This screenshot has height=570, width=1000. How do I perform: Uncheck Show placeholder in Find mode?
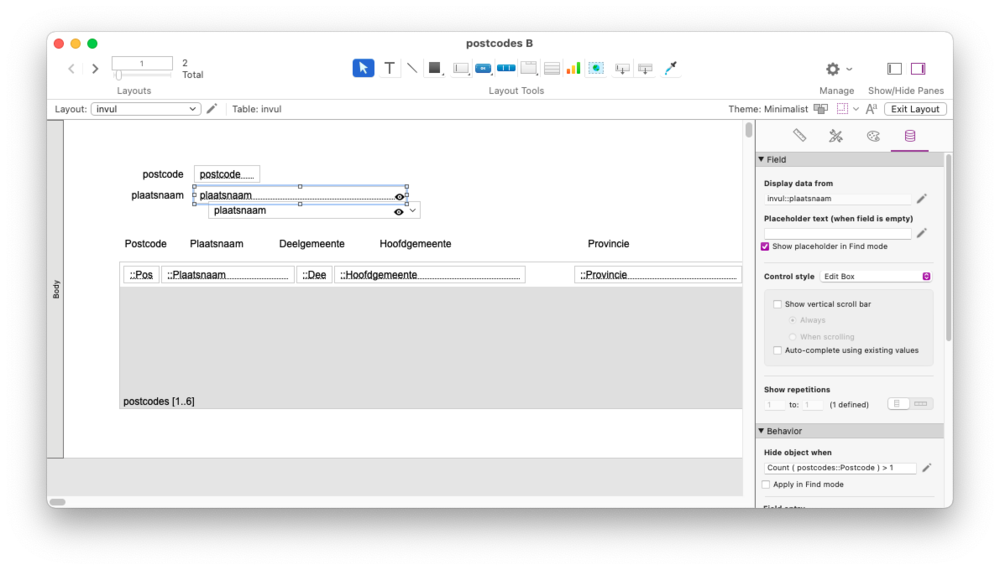point(766,246)
